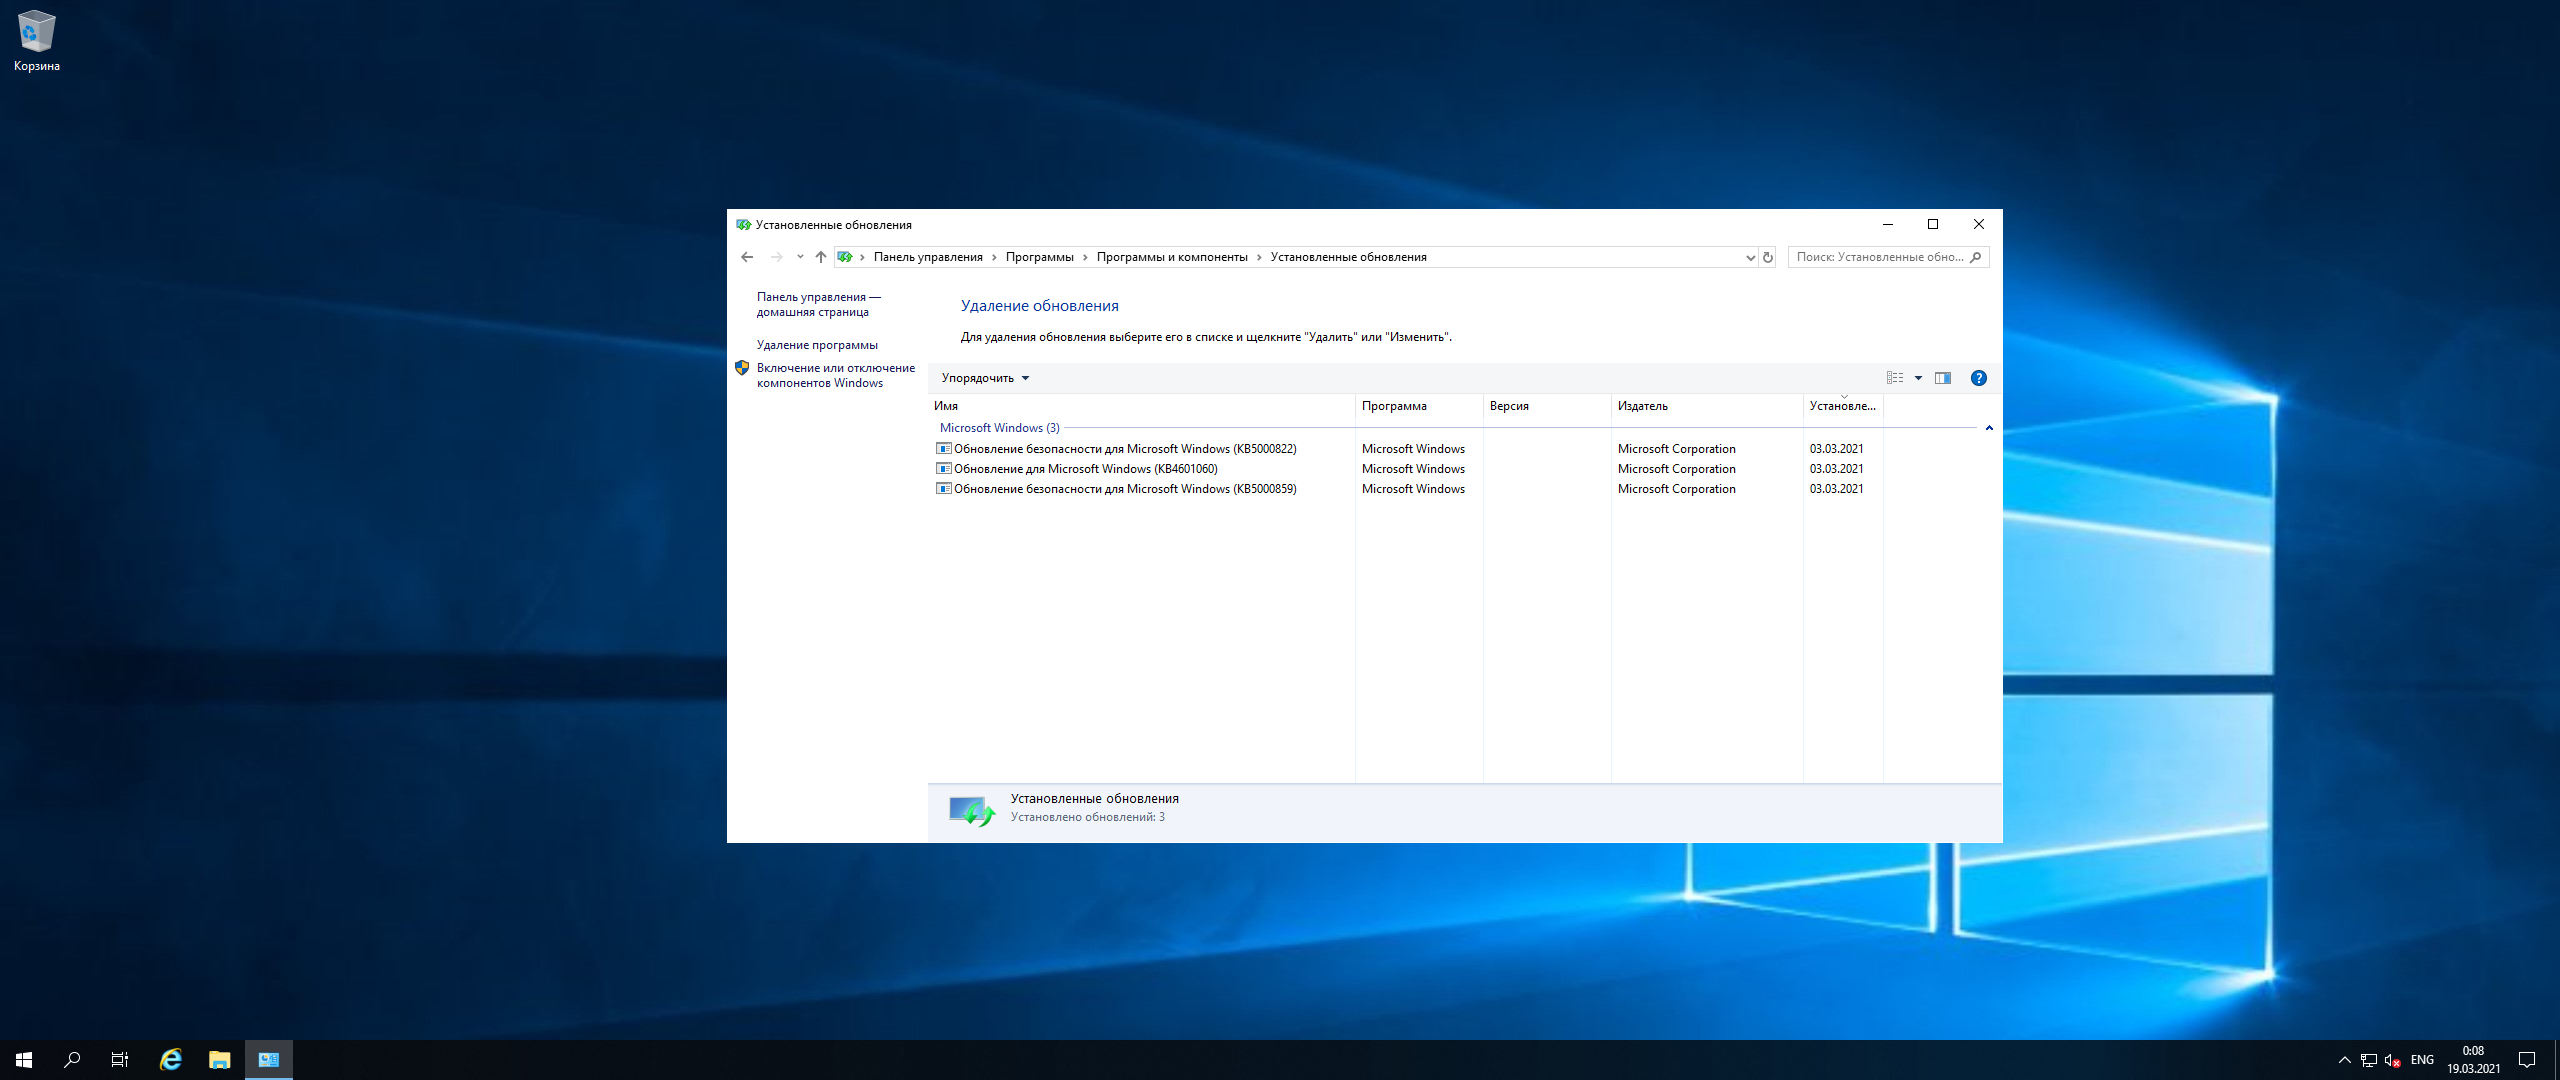Image resolution: width=2560 pixels, height=1080 pixels.
Task: Click the address bar location icon
Action: [845, 257]
